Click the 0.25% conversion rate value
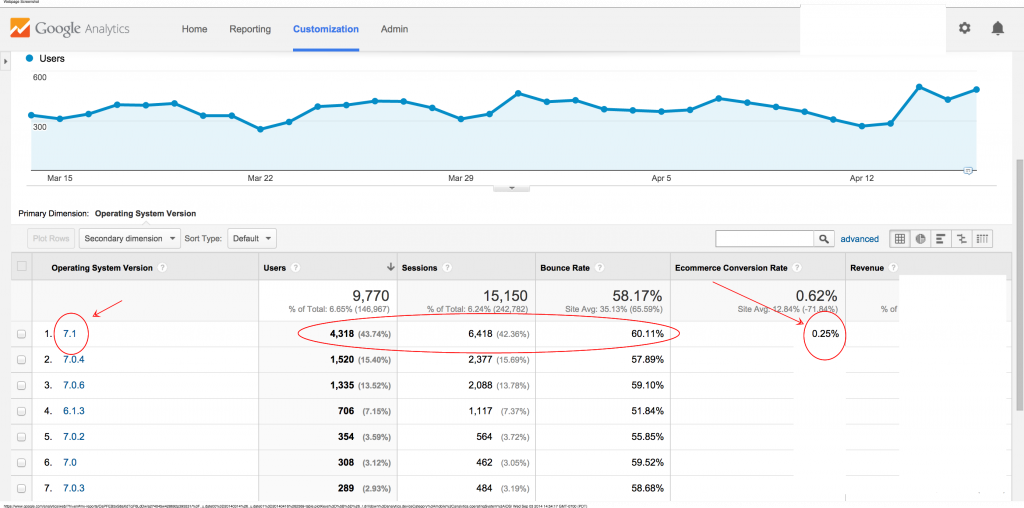1024x508 pixels. (825, 334)
